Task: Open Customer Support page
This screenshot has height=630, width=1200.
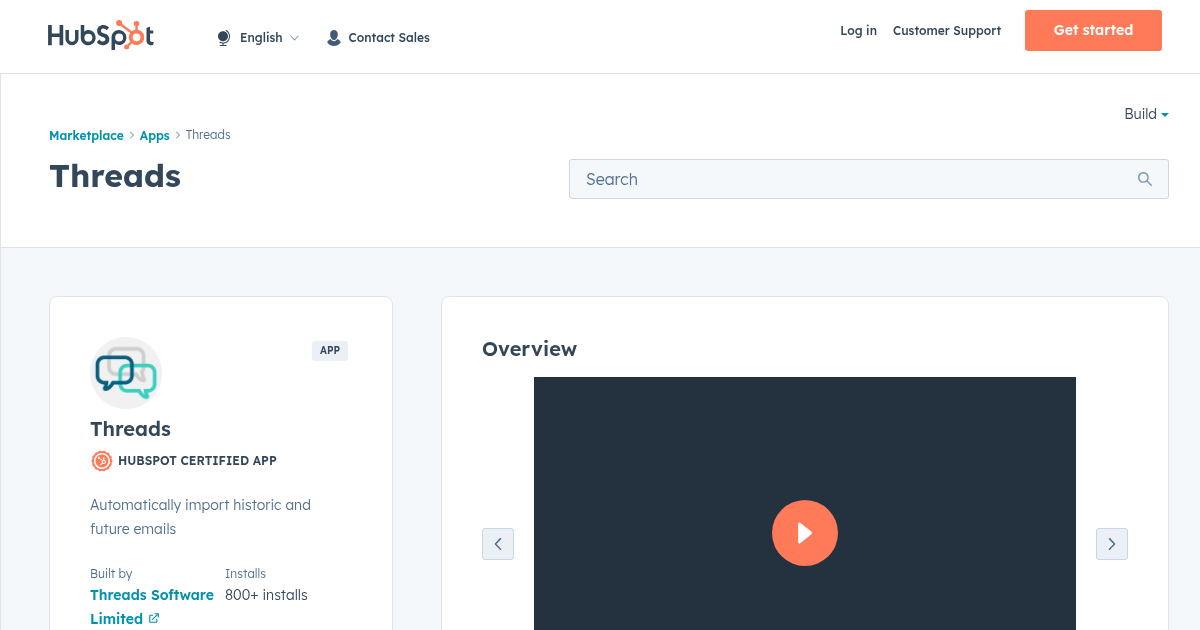Action: click(946, 31)
